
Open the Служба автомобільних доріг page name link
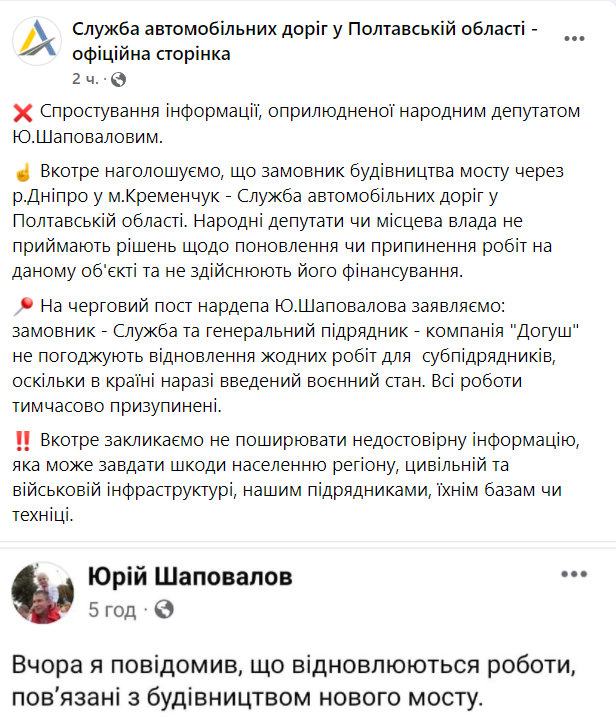tap(305, 40)
